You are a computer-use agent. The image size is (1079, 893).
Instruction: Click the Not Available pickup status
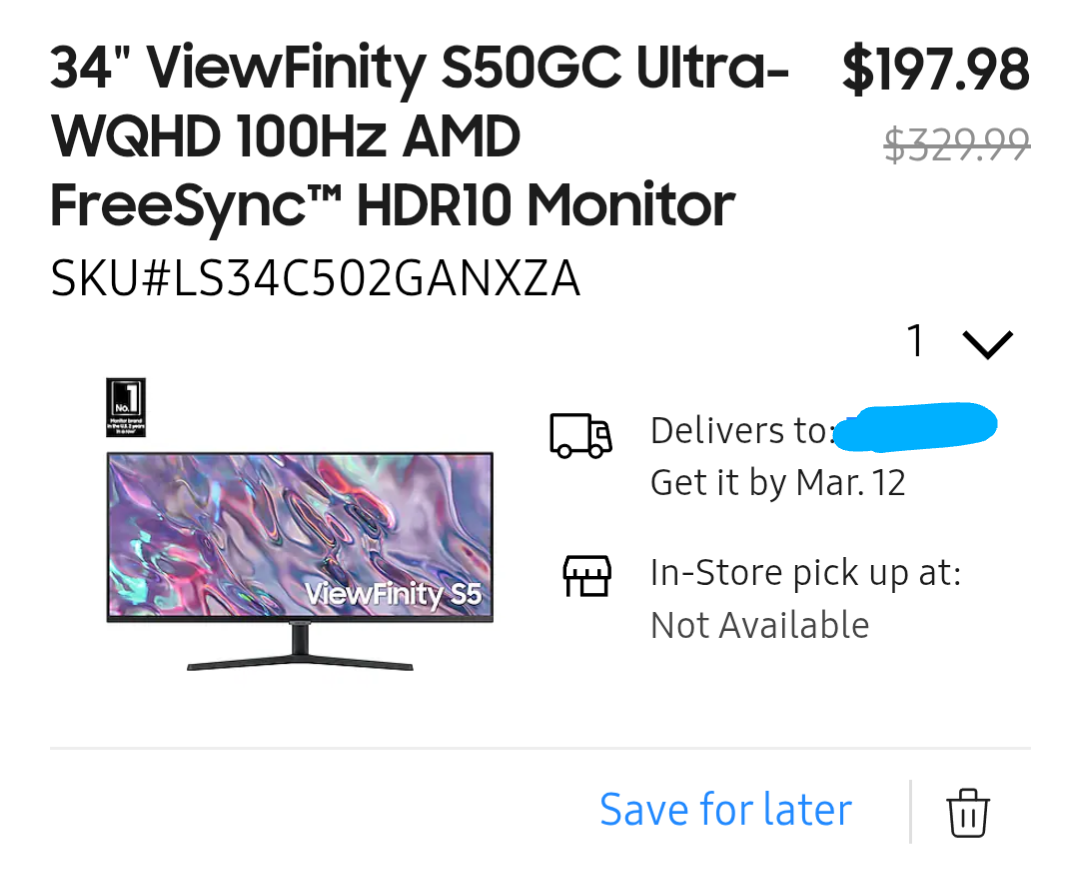760,625
